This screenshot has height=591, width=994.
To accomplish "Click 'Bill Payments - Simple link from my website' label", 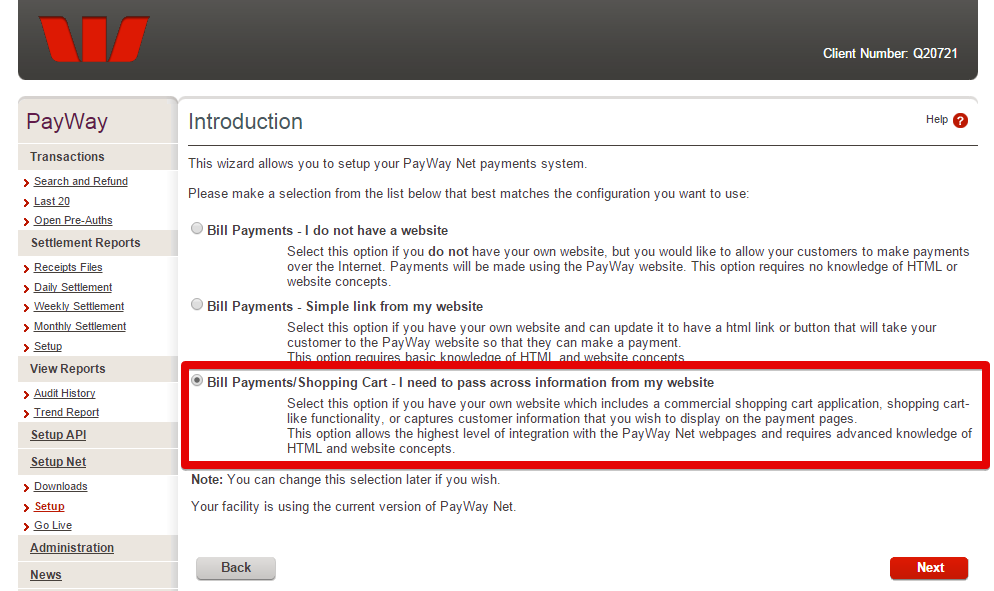I will coord(345,306).
